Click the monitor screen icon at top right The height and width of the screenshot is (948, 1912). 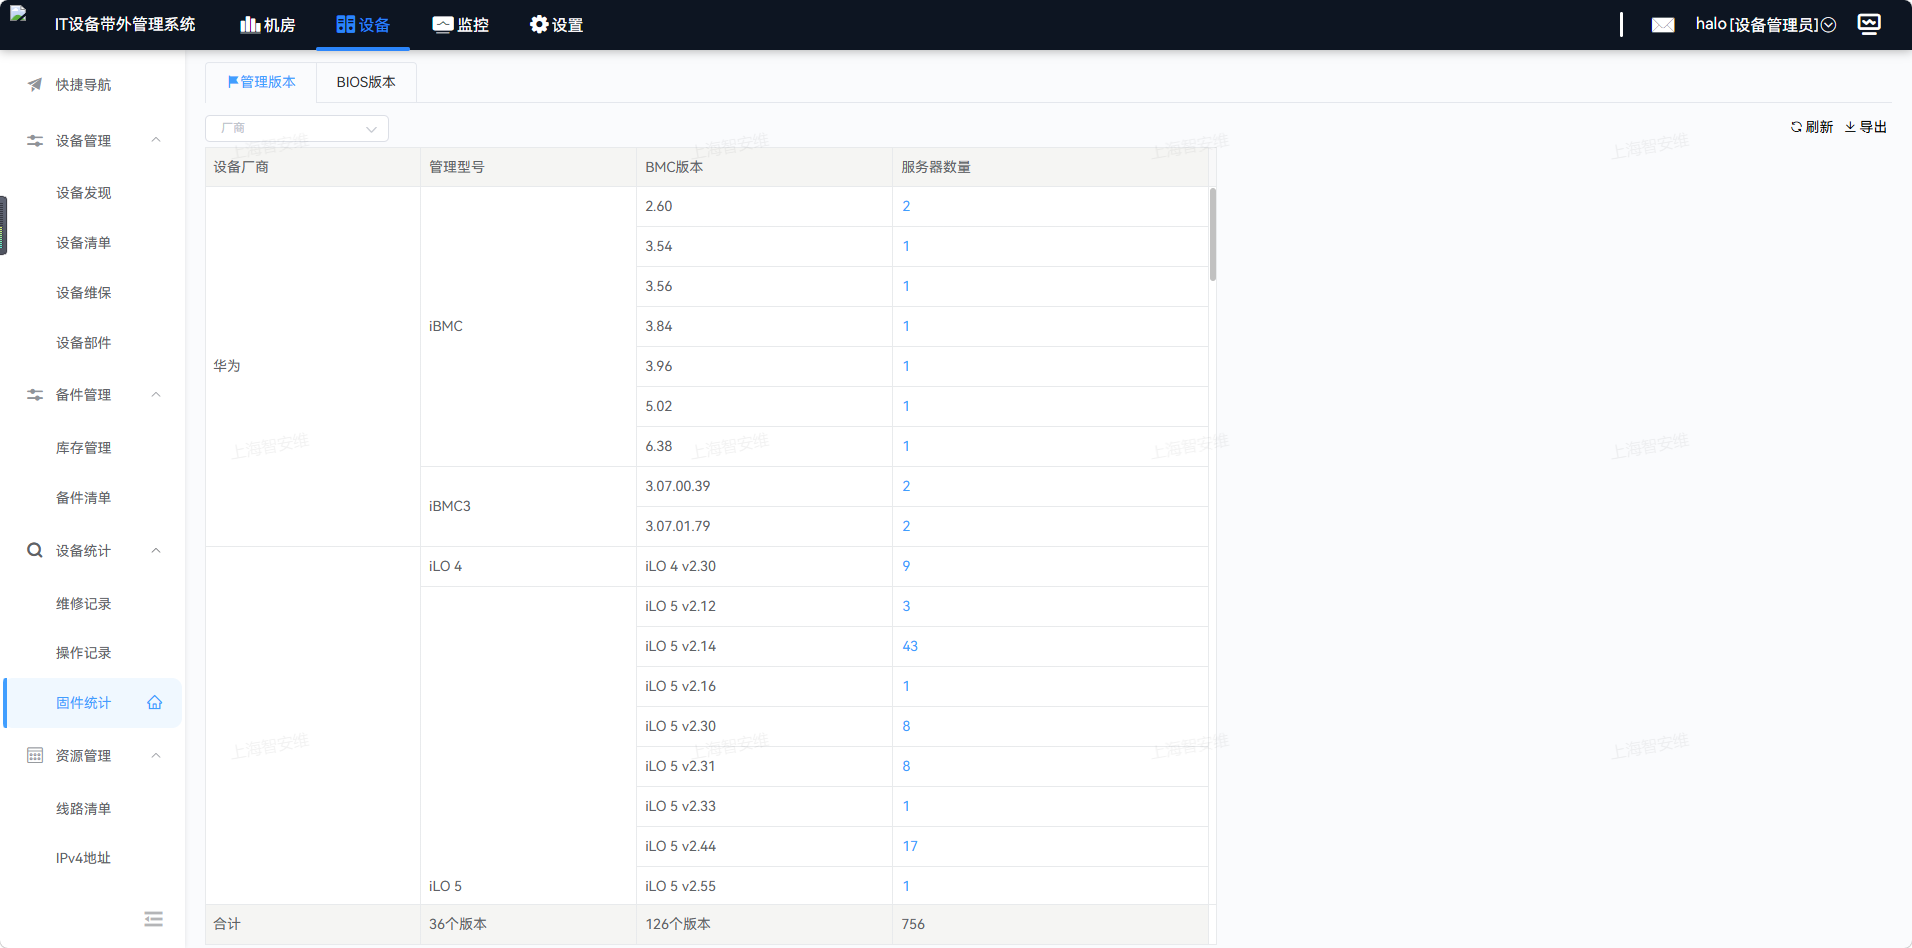1869,24
